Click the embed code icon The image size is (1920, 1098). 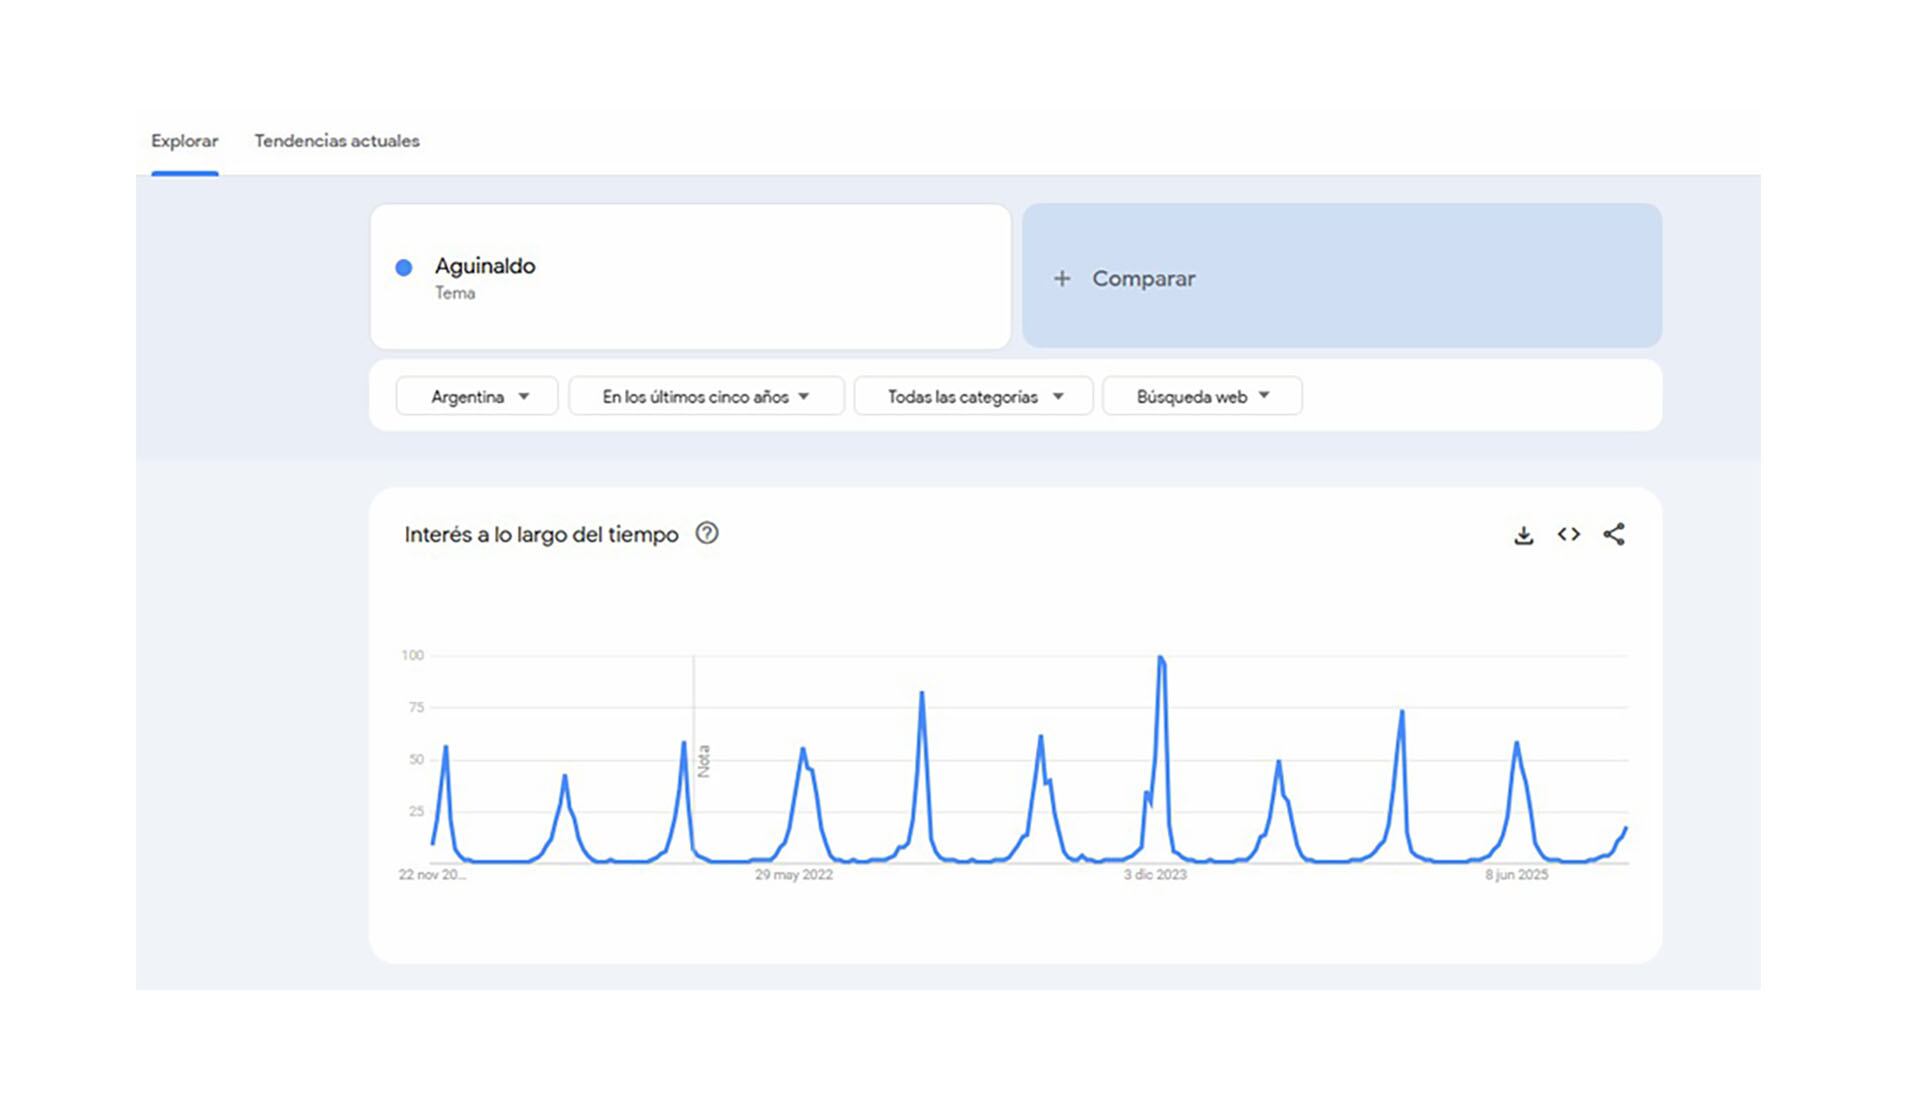[1568, 535]
